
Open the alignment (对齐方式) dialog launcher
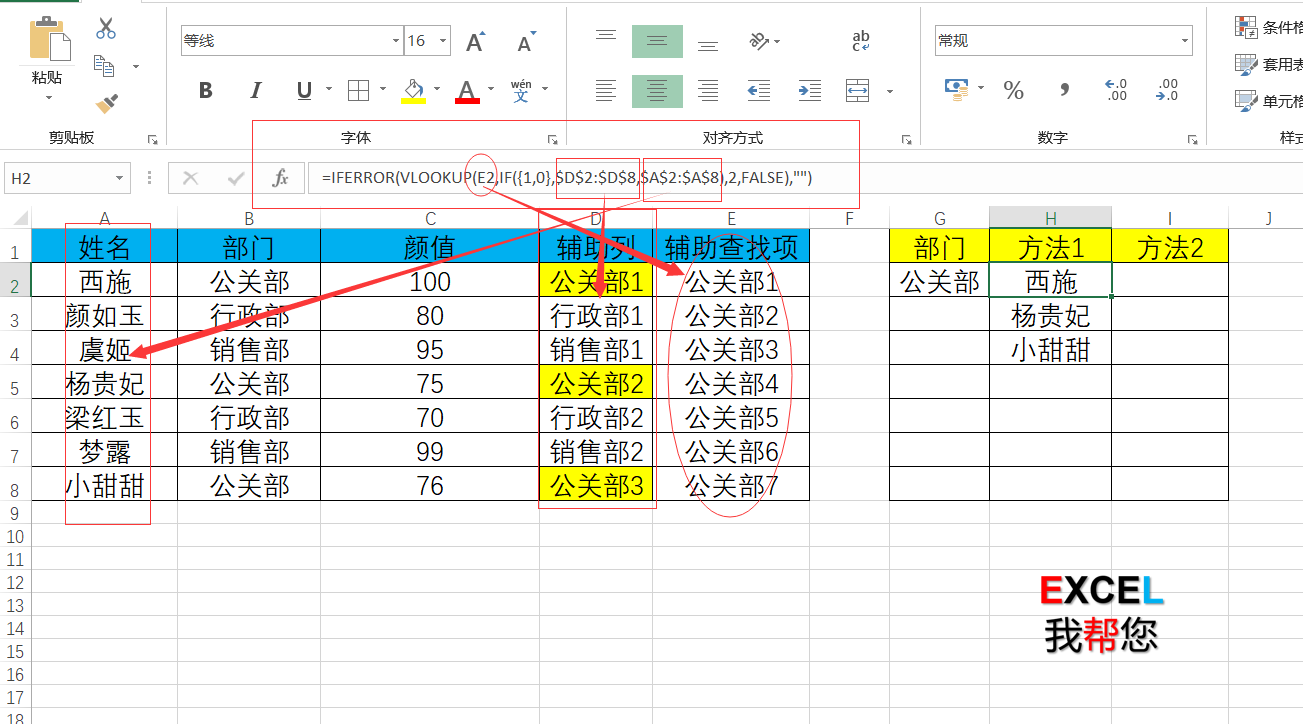(x=906, y=140)
